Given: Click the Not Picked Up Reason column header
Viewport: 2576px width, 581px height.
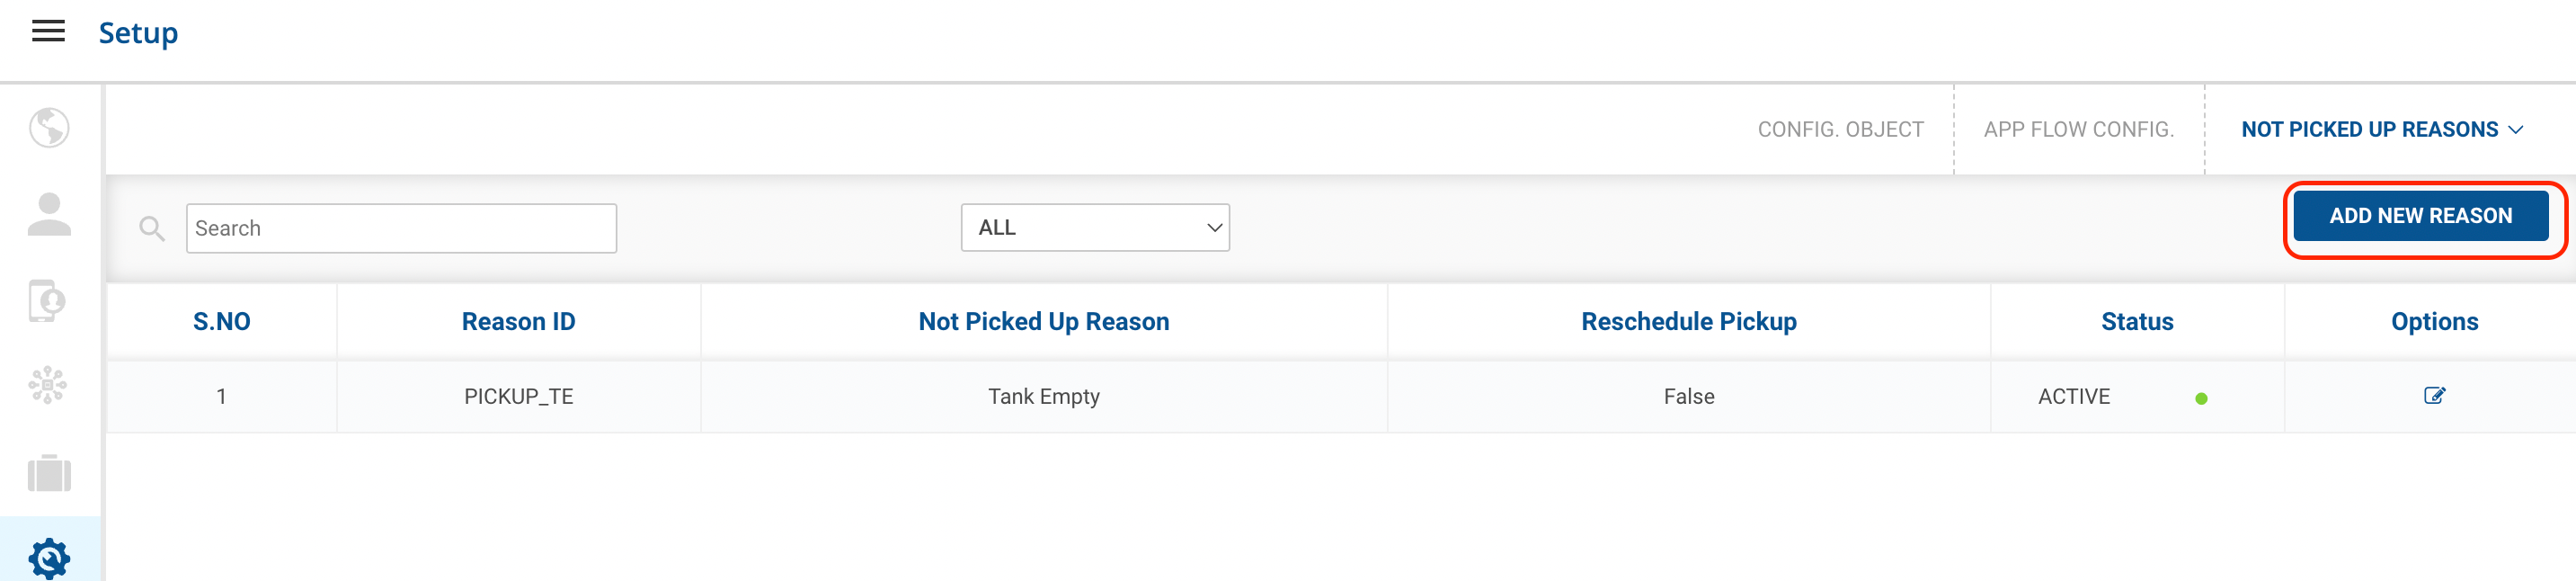Looking at the screenshot, I should (x=1043, y=322).
